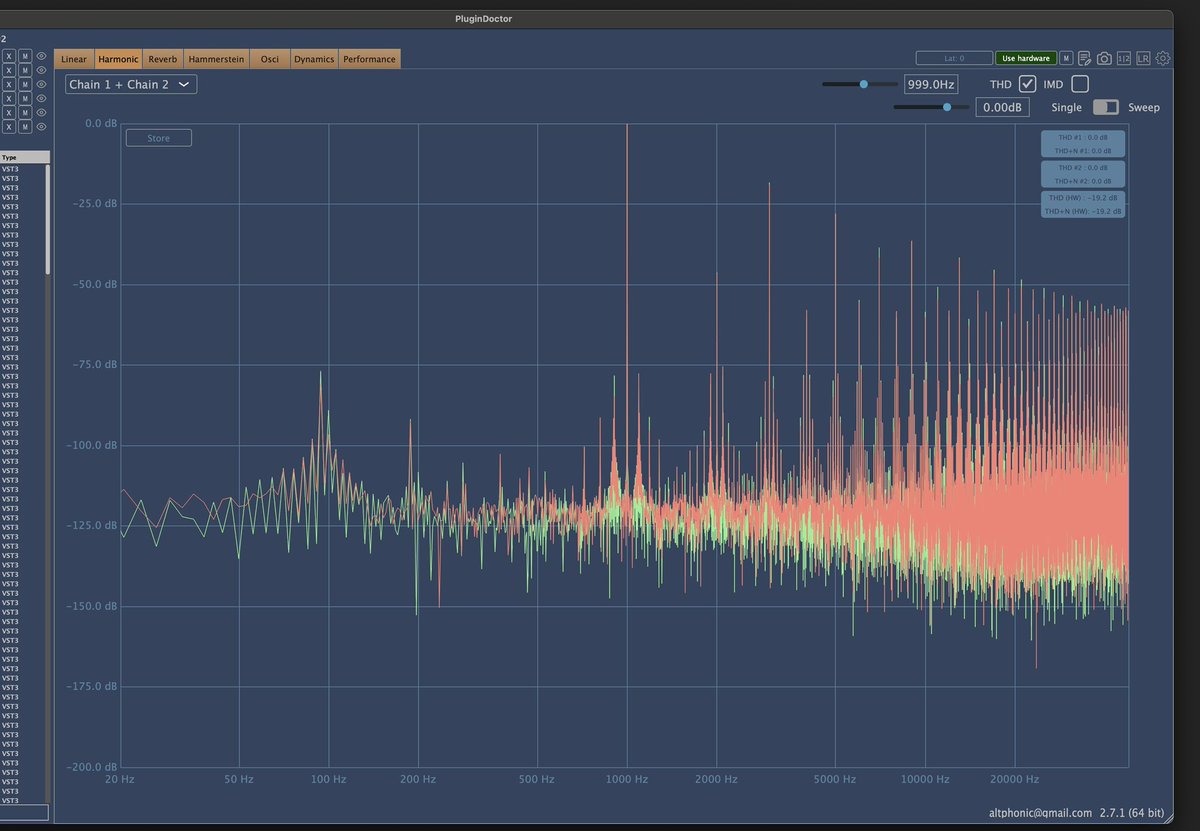This screenshot has height=831, width=1200.
Task: Click the M icon beside Use hardware
Action: click(1067, 58)
